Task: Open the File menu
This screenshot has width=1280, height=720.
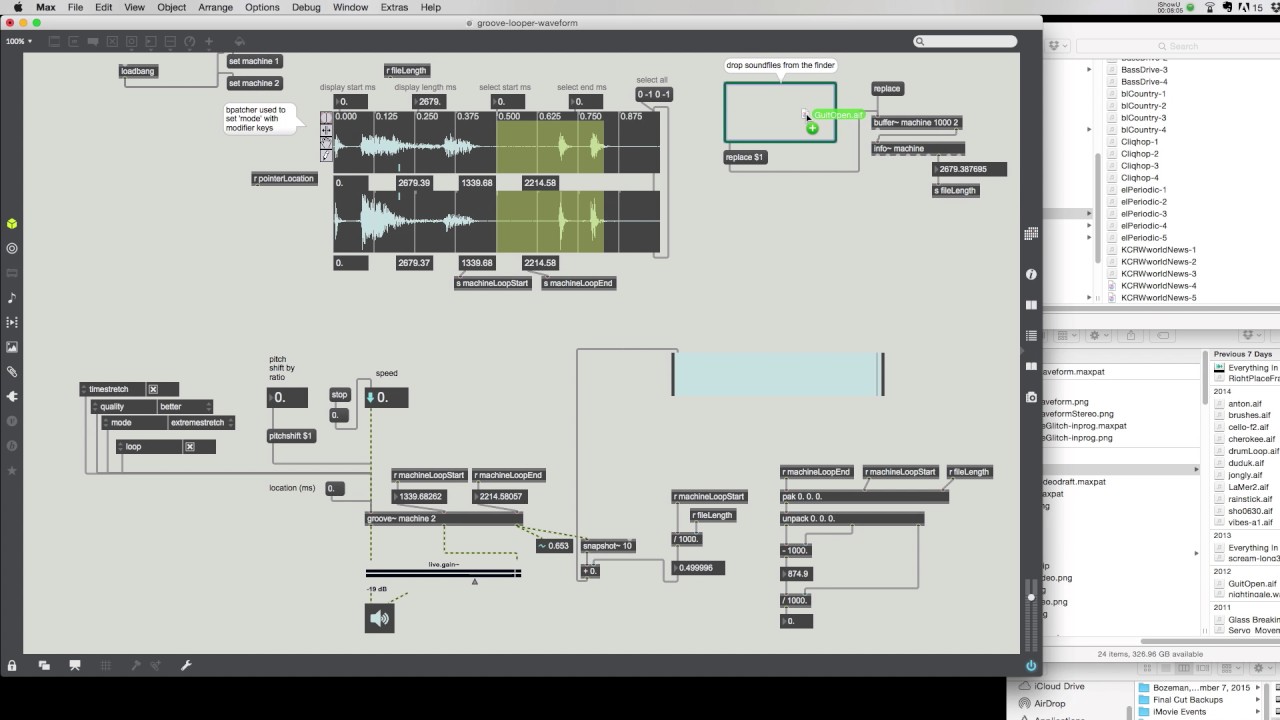Action: click(75, 7)
